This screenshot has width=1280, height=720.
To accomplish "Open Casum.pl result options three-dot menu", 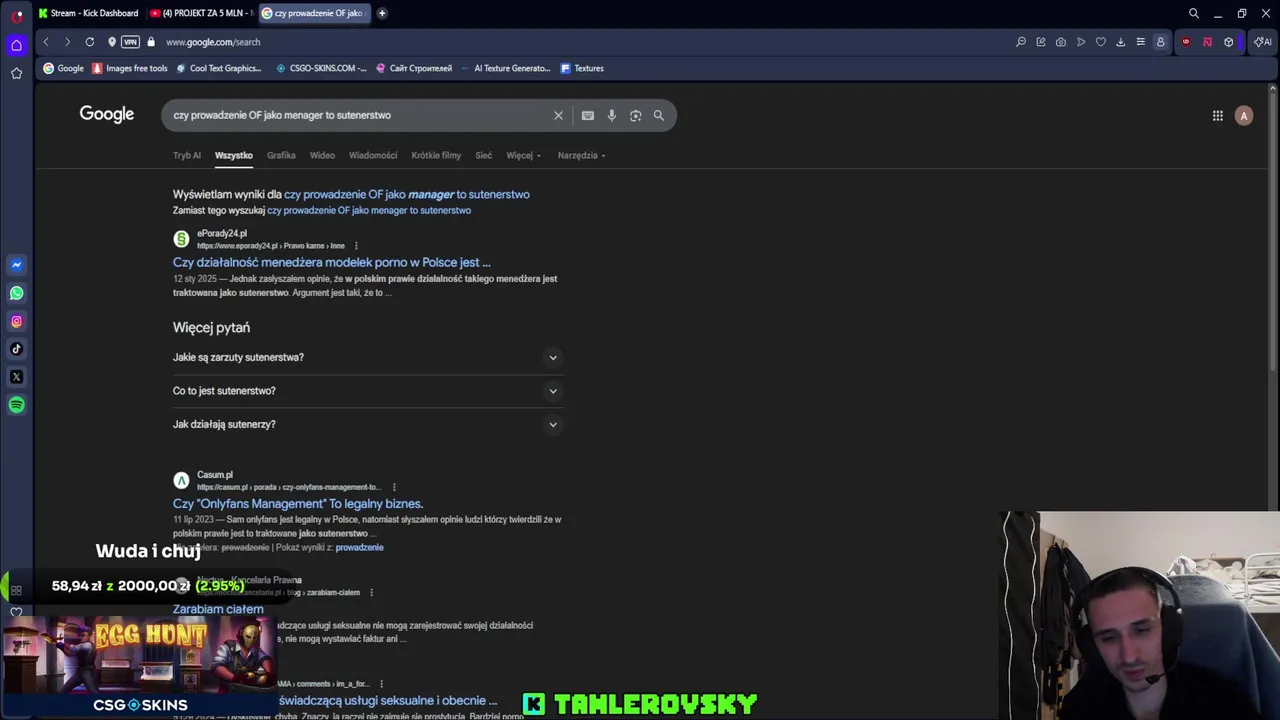I will click(394, 487).
